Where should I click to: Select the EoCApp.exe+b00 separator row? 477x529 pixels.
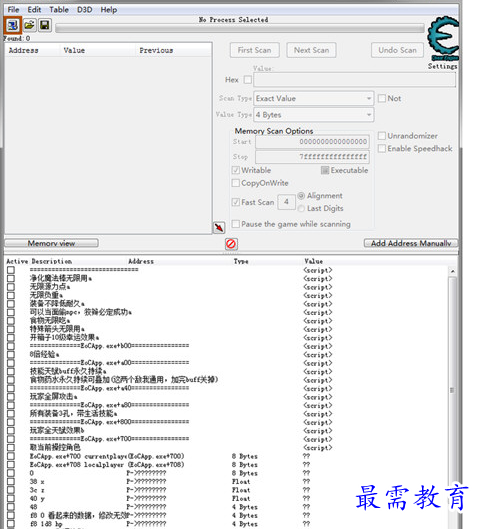(226, 346)
